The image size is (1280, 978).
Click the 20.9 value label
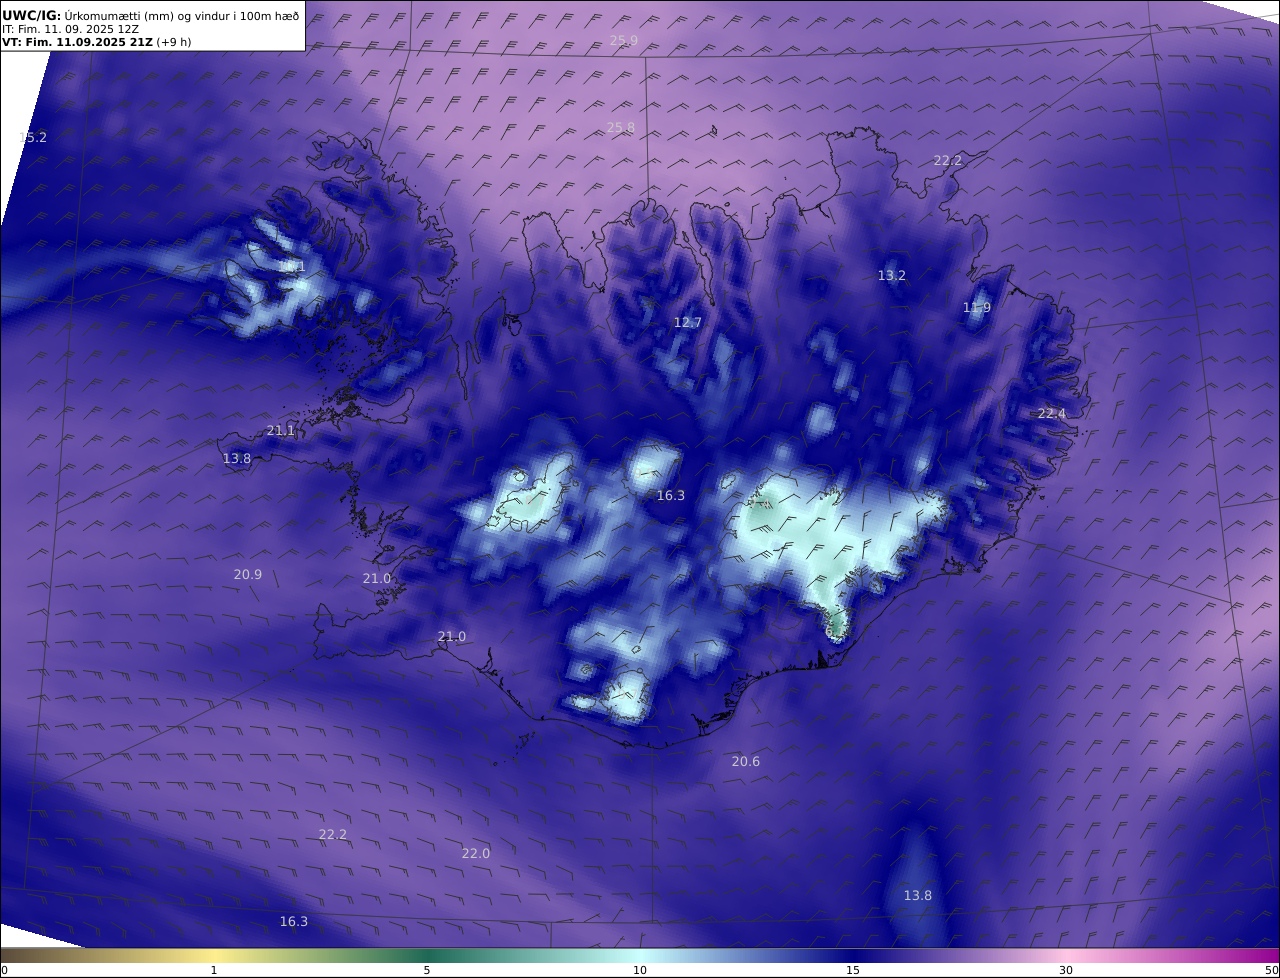point(248,574)
